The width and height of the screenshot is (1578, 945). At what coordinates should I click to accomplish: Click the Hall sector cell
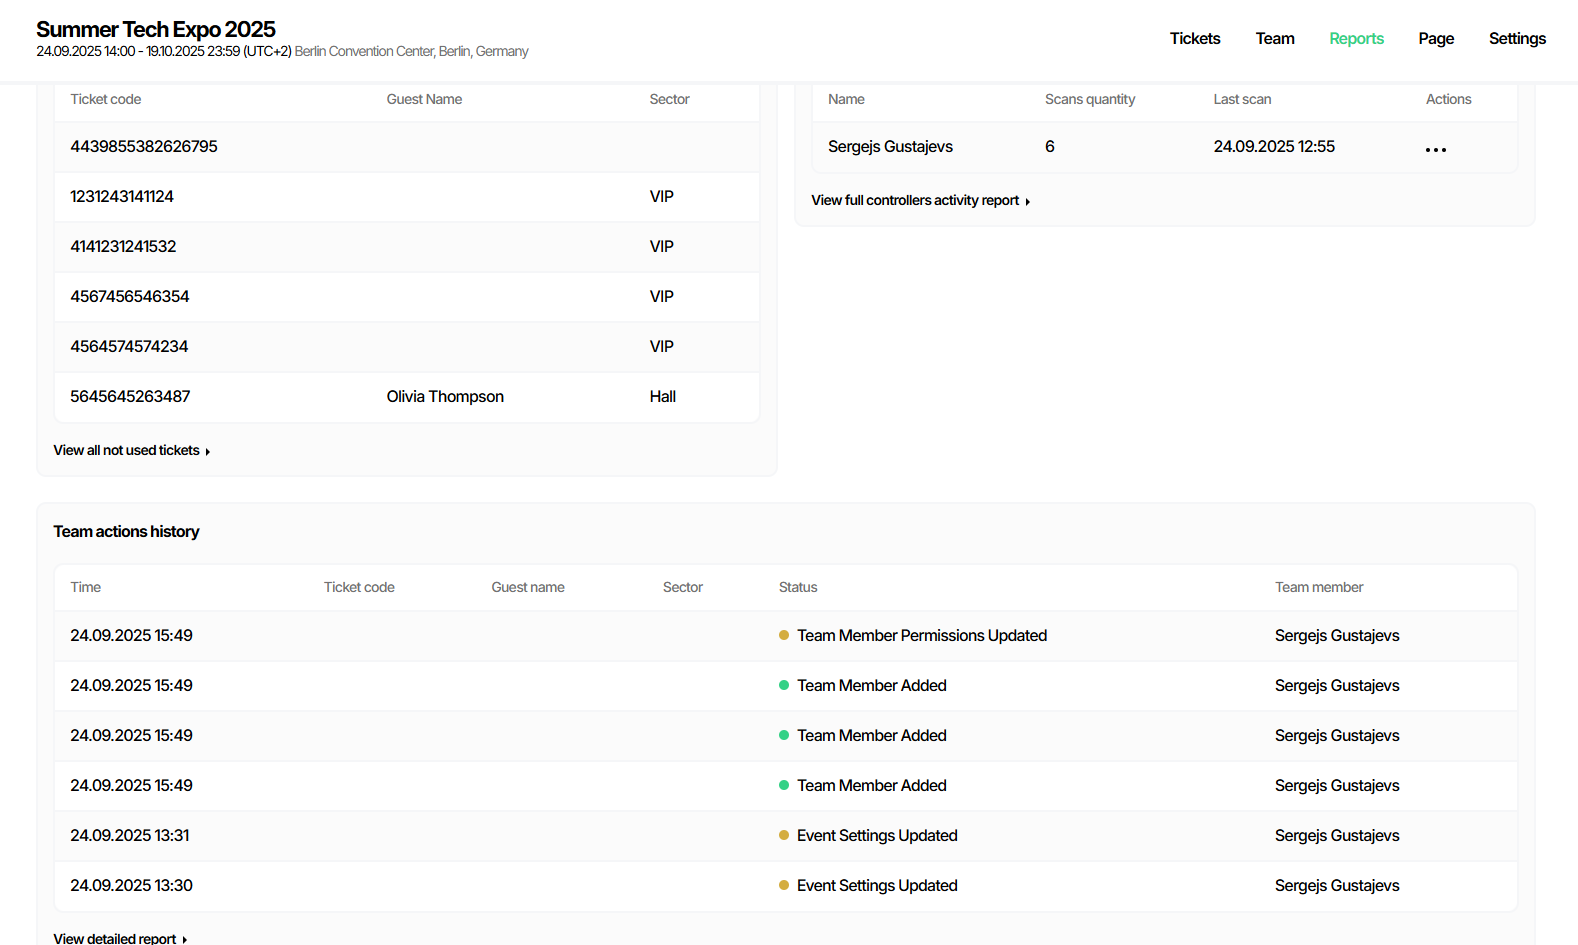click(662, 396)
